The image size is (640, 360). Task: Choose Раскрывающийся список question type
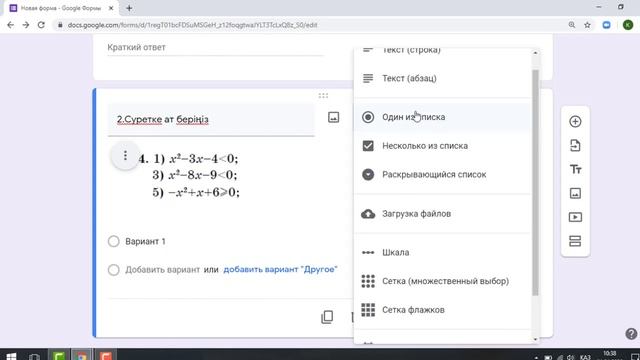442,175
